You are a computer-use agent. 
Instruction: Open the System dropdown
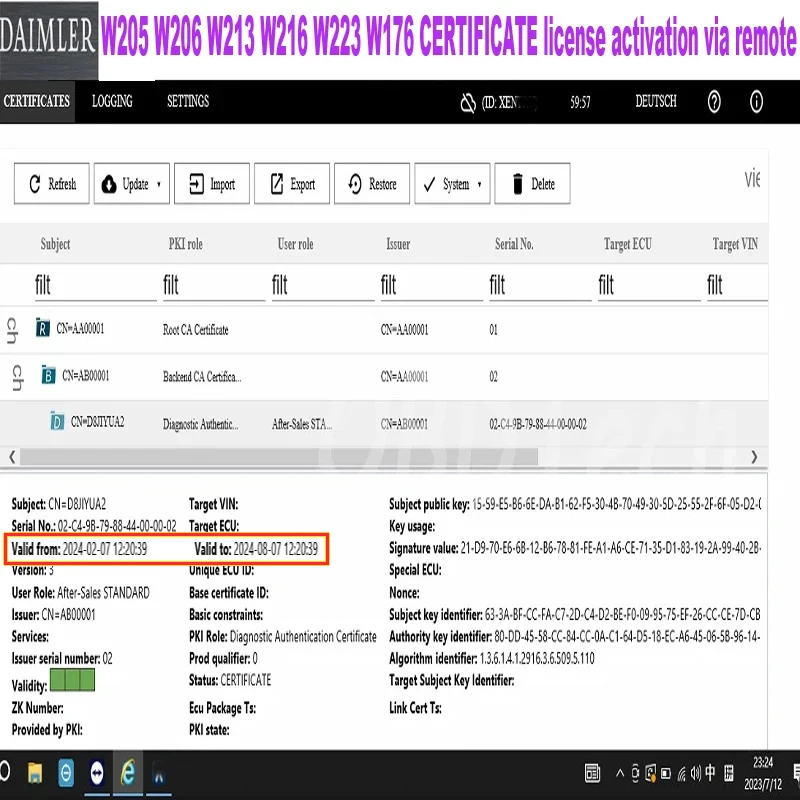[452, 184]
